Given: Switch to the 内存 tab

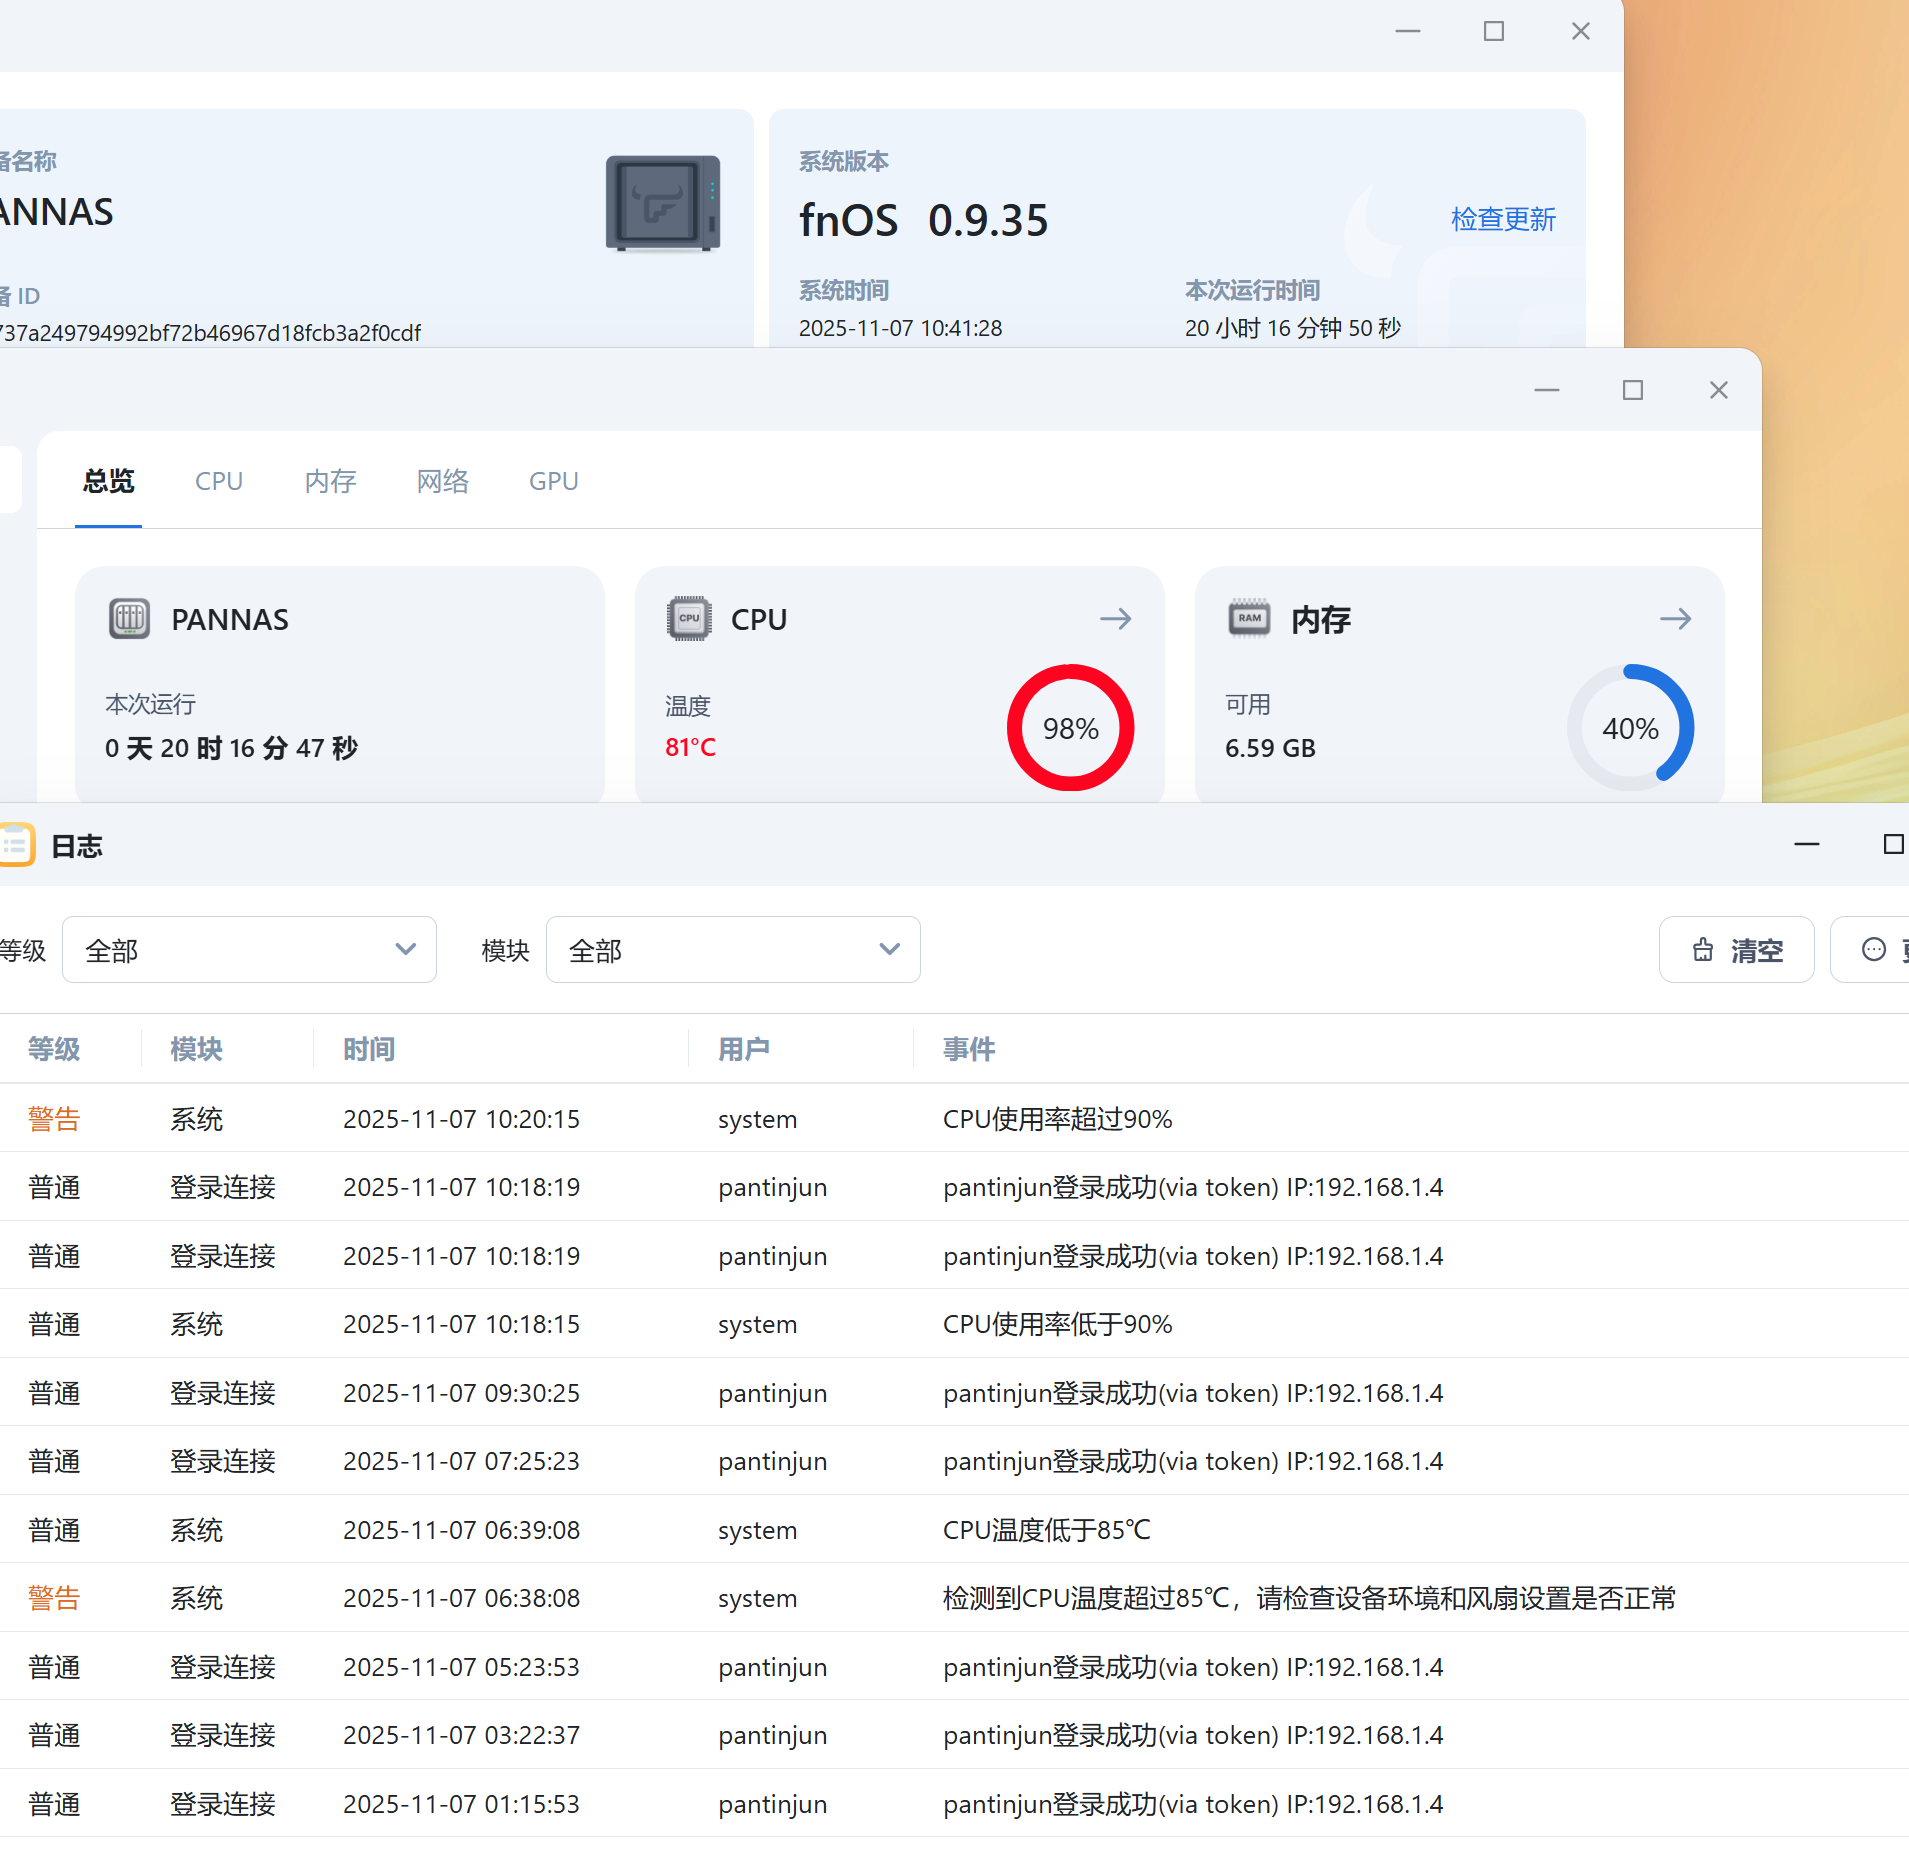Looking at the screenshot, I should coord(330,481).
